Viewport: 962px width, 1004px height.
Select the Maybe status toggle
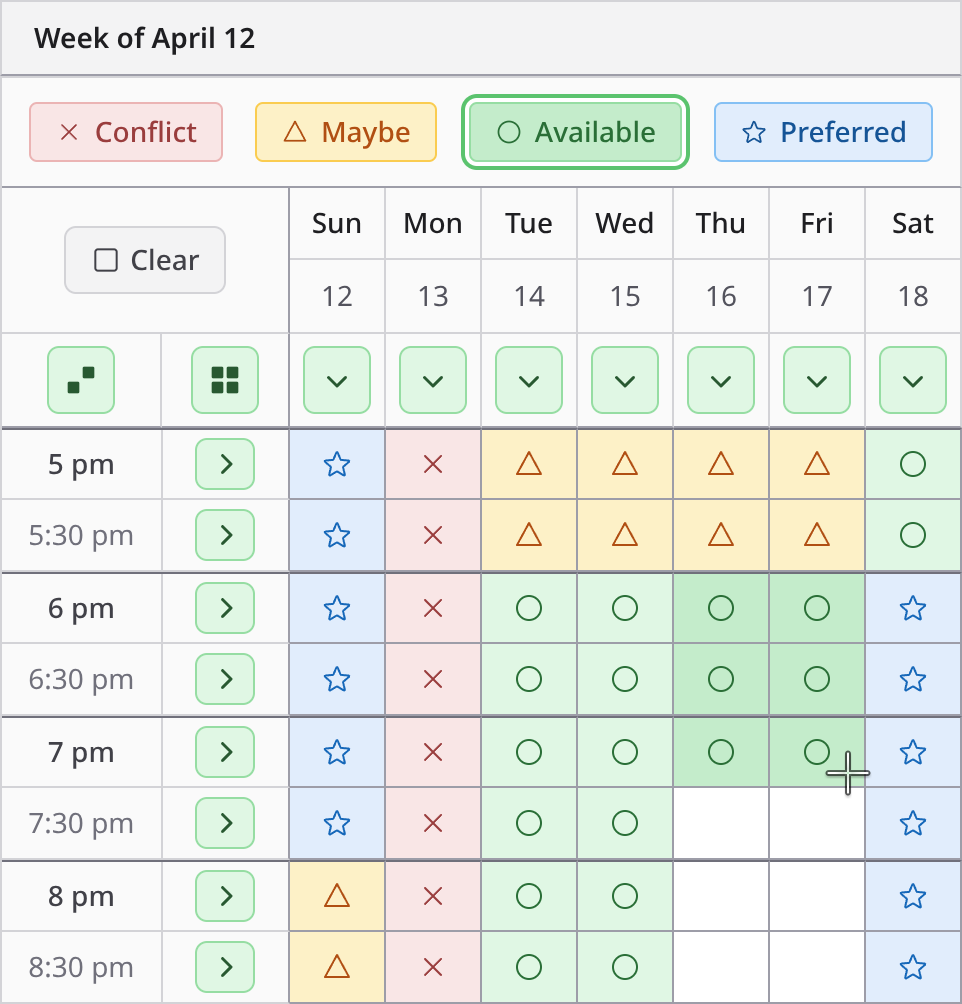point(346,131)
